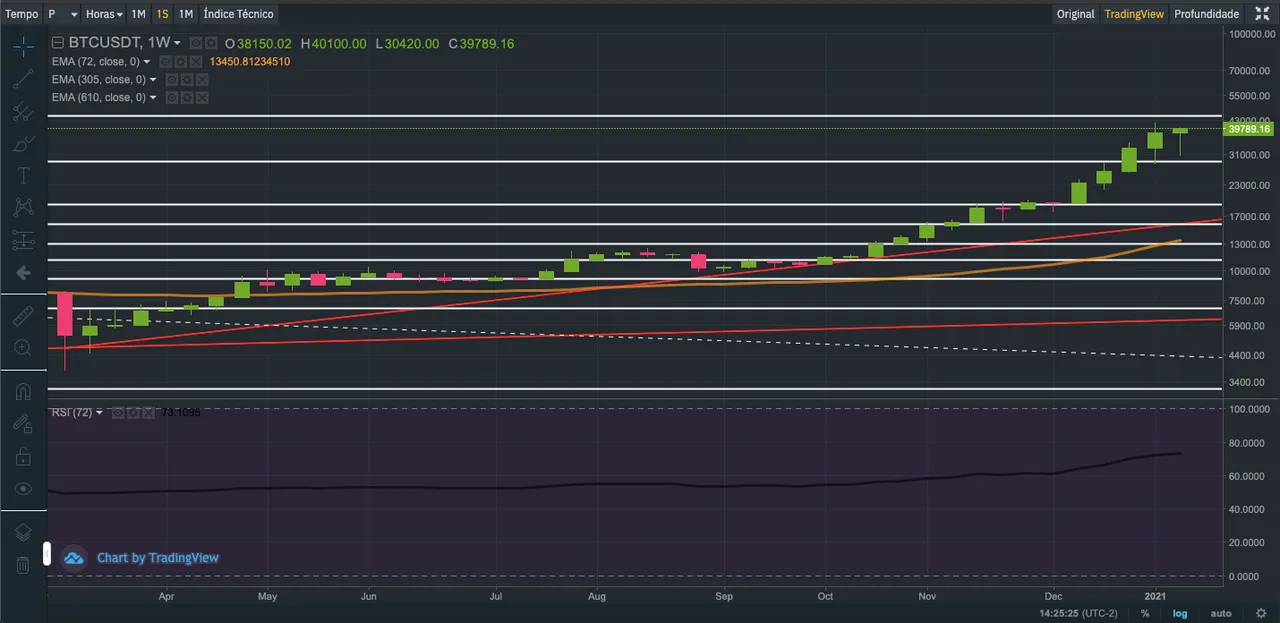Open the Horas timeframe dropdown
Screen dimensions: 1280x623
[x=104, y=14]
